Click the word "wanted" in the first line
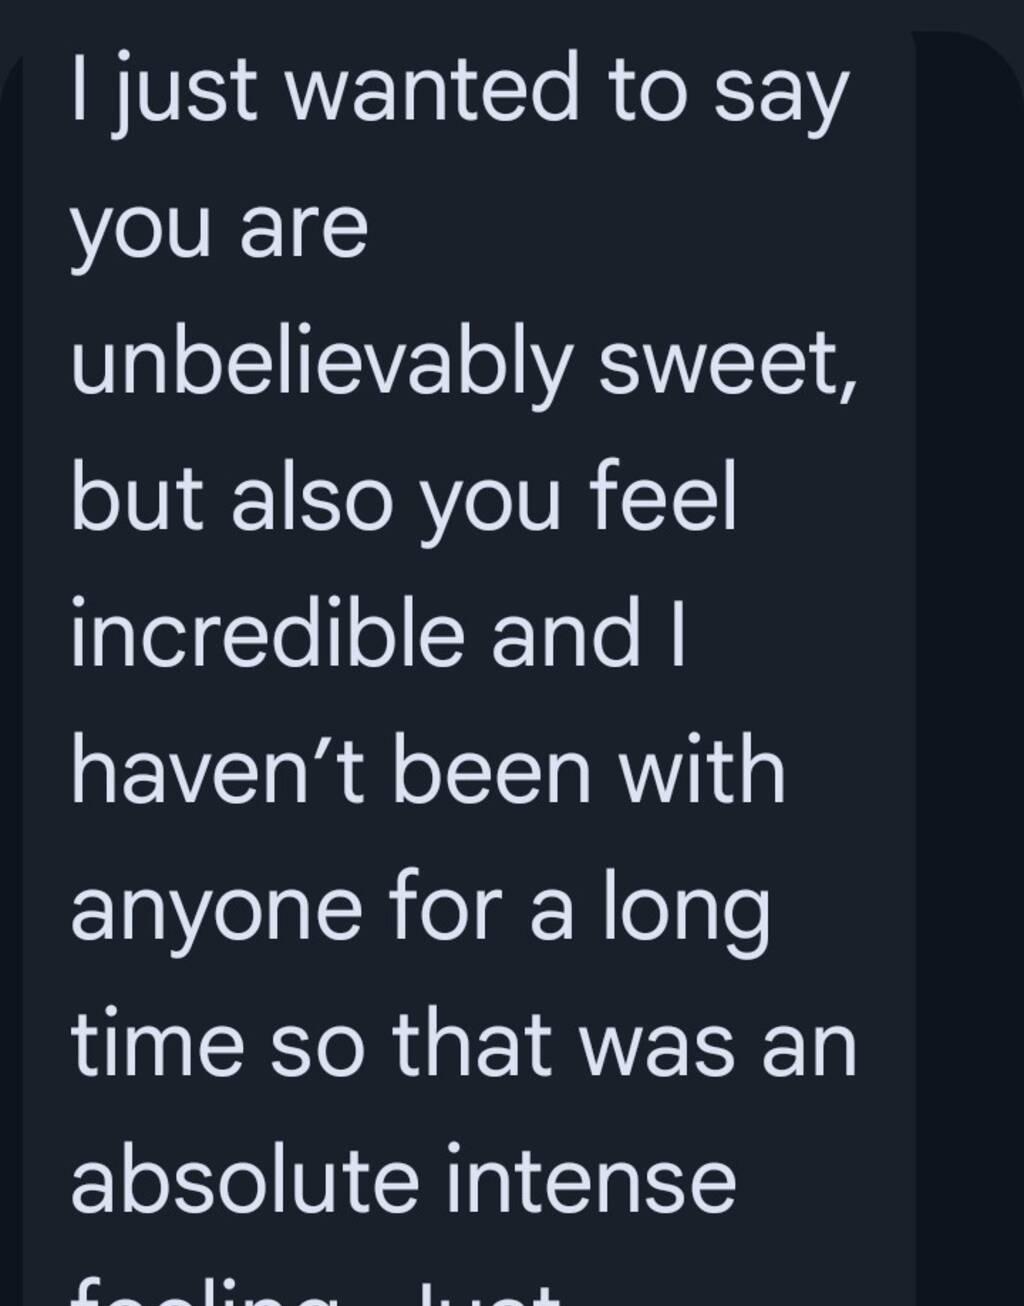 coord(432,92)
